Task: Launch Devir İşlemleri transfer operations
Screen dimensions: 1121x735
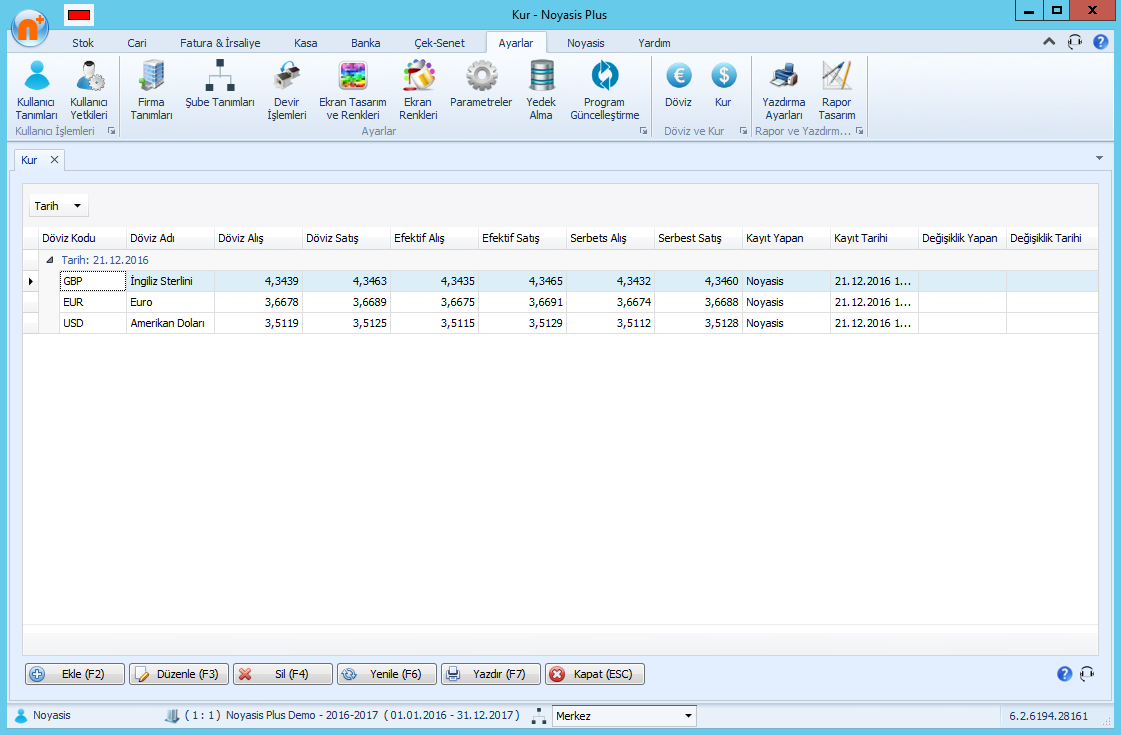Action: tap(287, 89)
